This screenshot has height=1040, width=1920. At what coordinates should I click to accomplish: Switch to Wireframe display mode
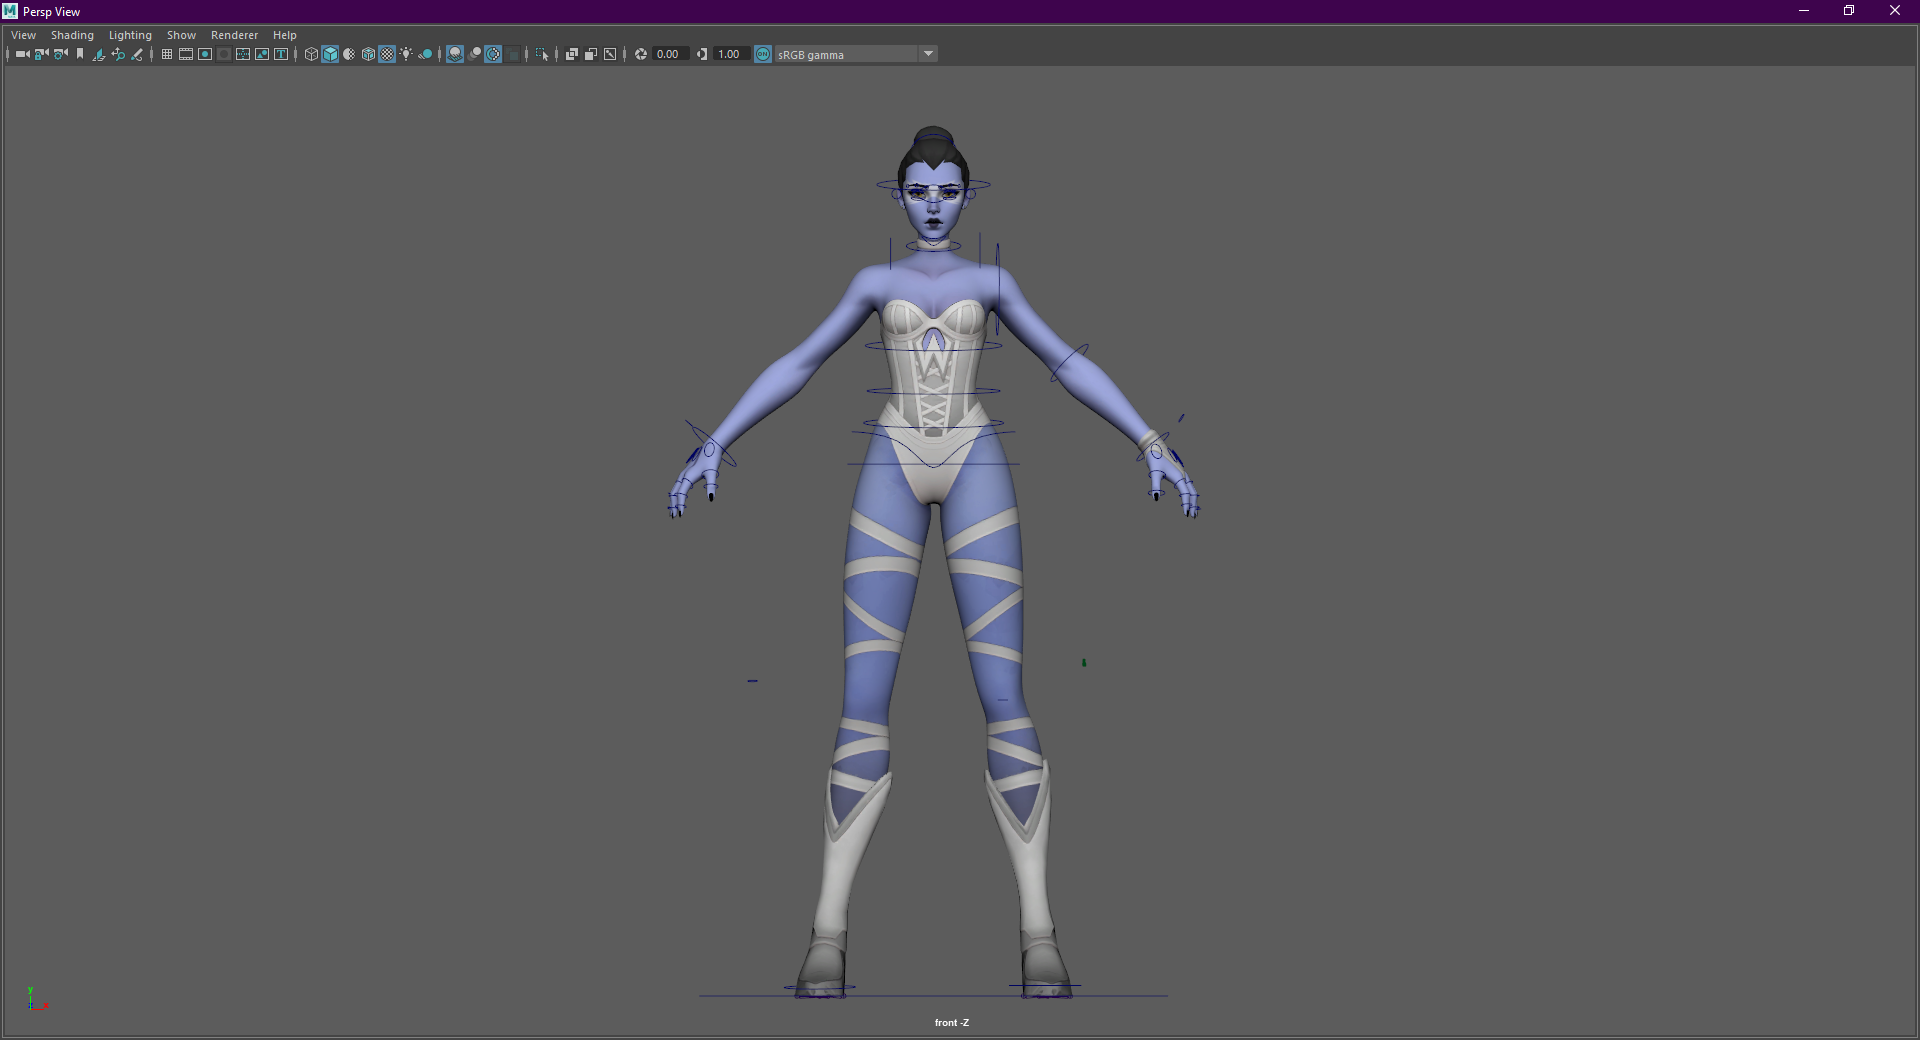[311, 54]
